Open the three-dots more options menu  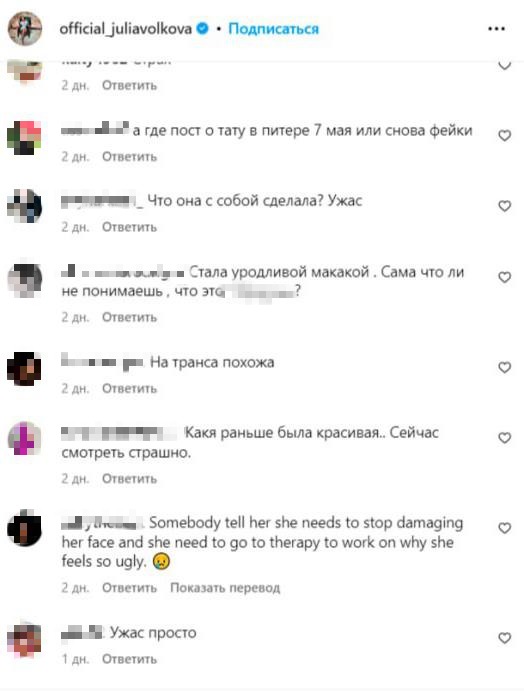pyautogui.click(x=496, y=29)
